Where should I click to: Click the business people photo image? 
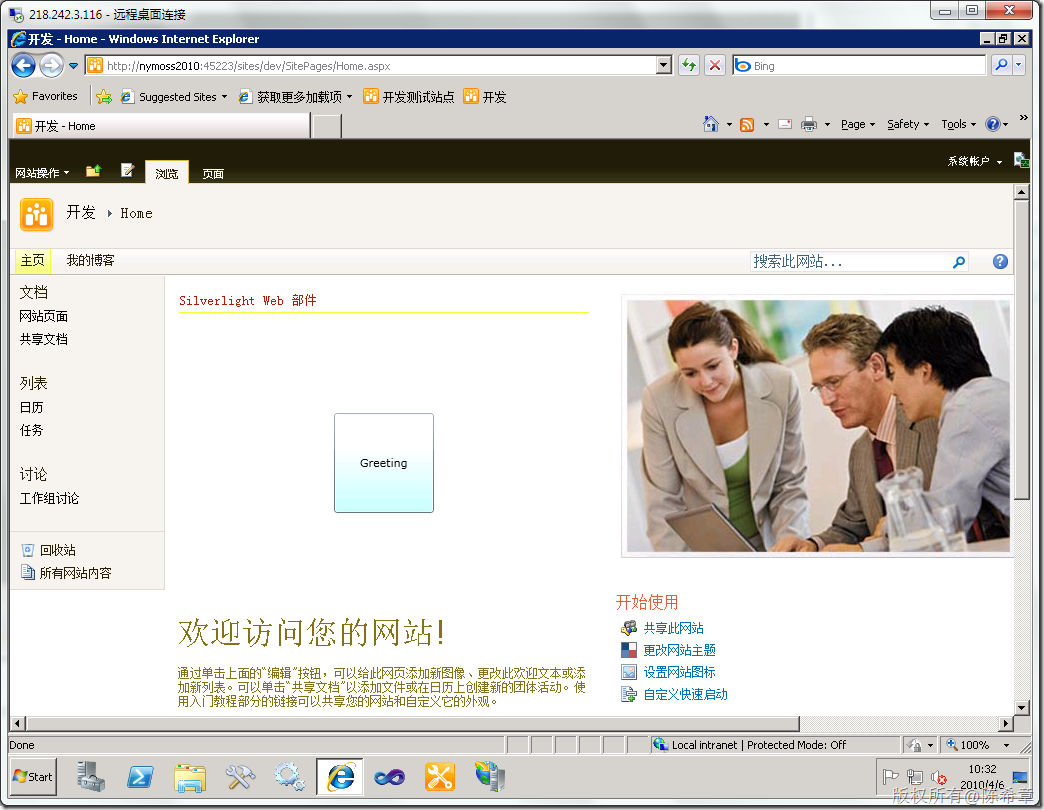(x=818, y=426)
